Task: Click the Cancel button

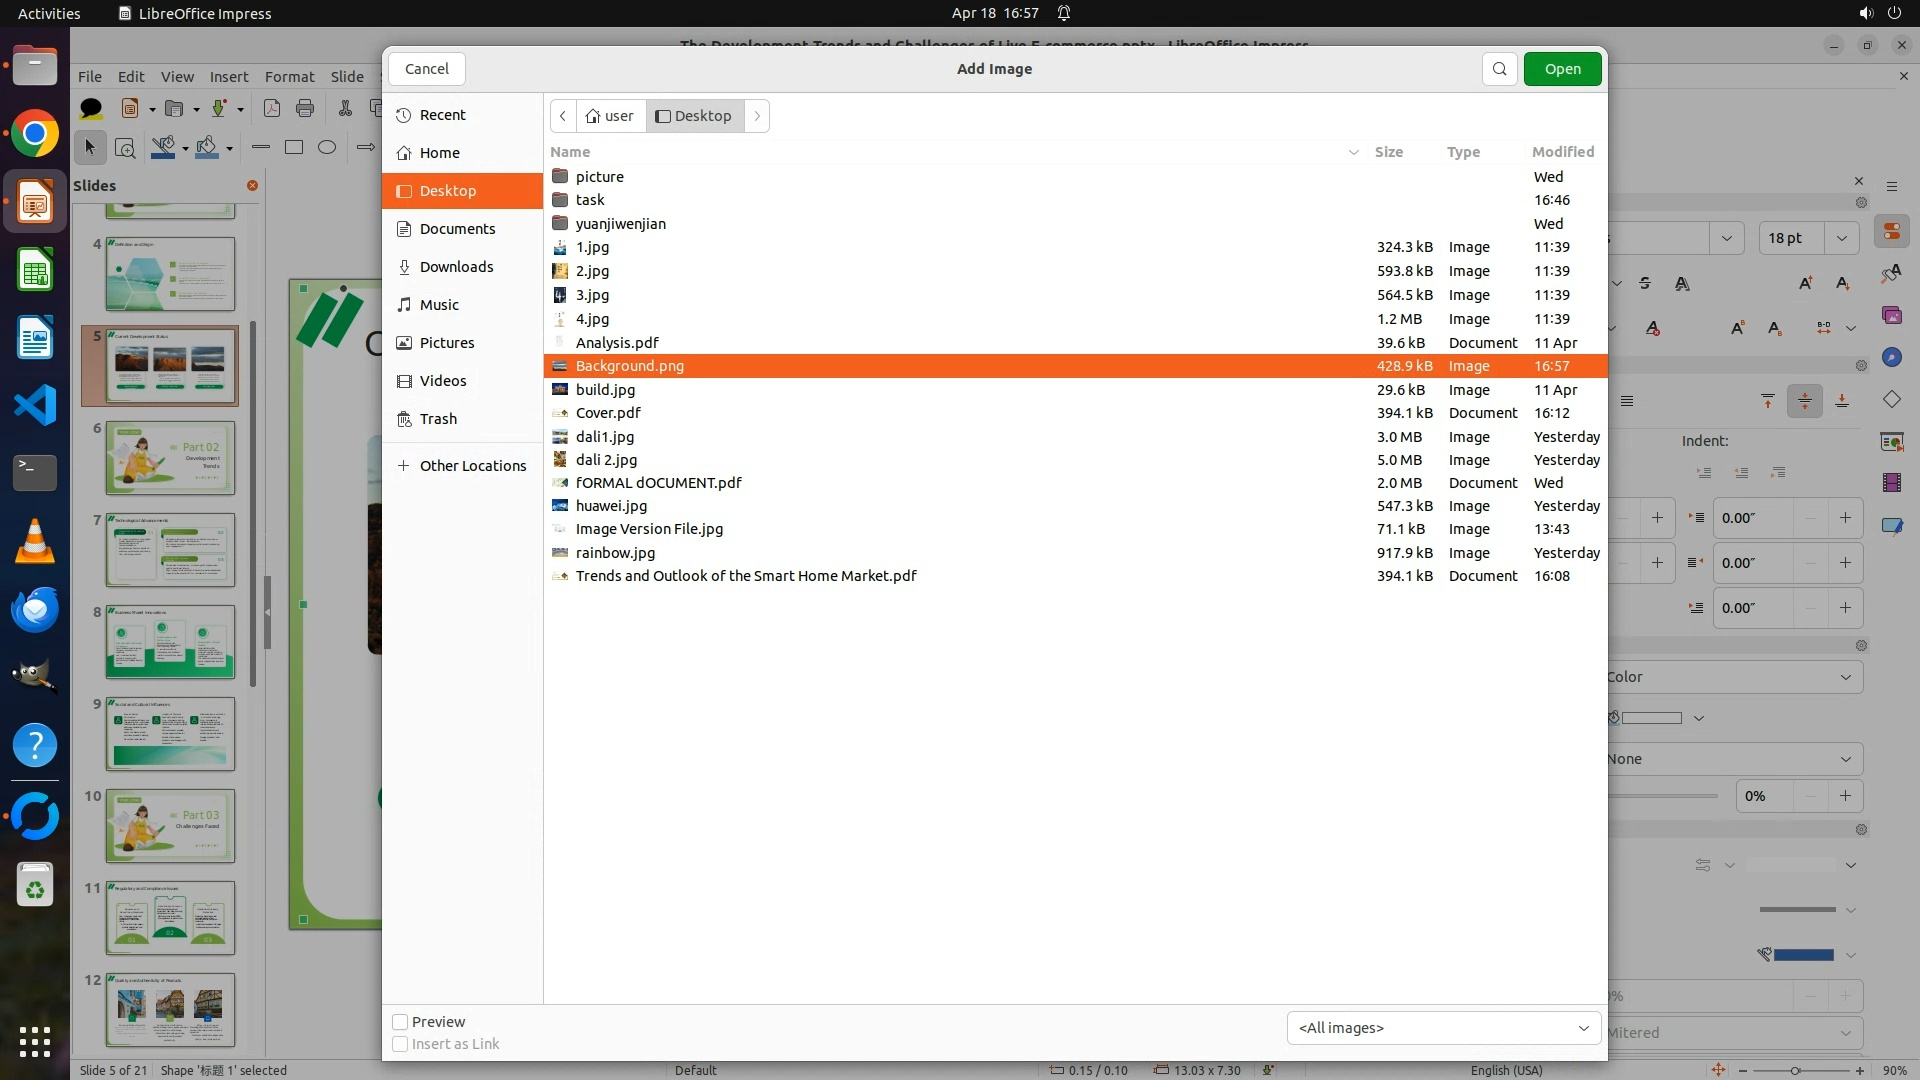Action: 427,69
